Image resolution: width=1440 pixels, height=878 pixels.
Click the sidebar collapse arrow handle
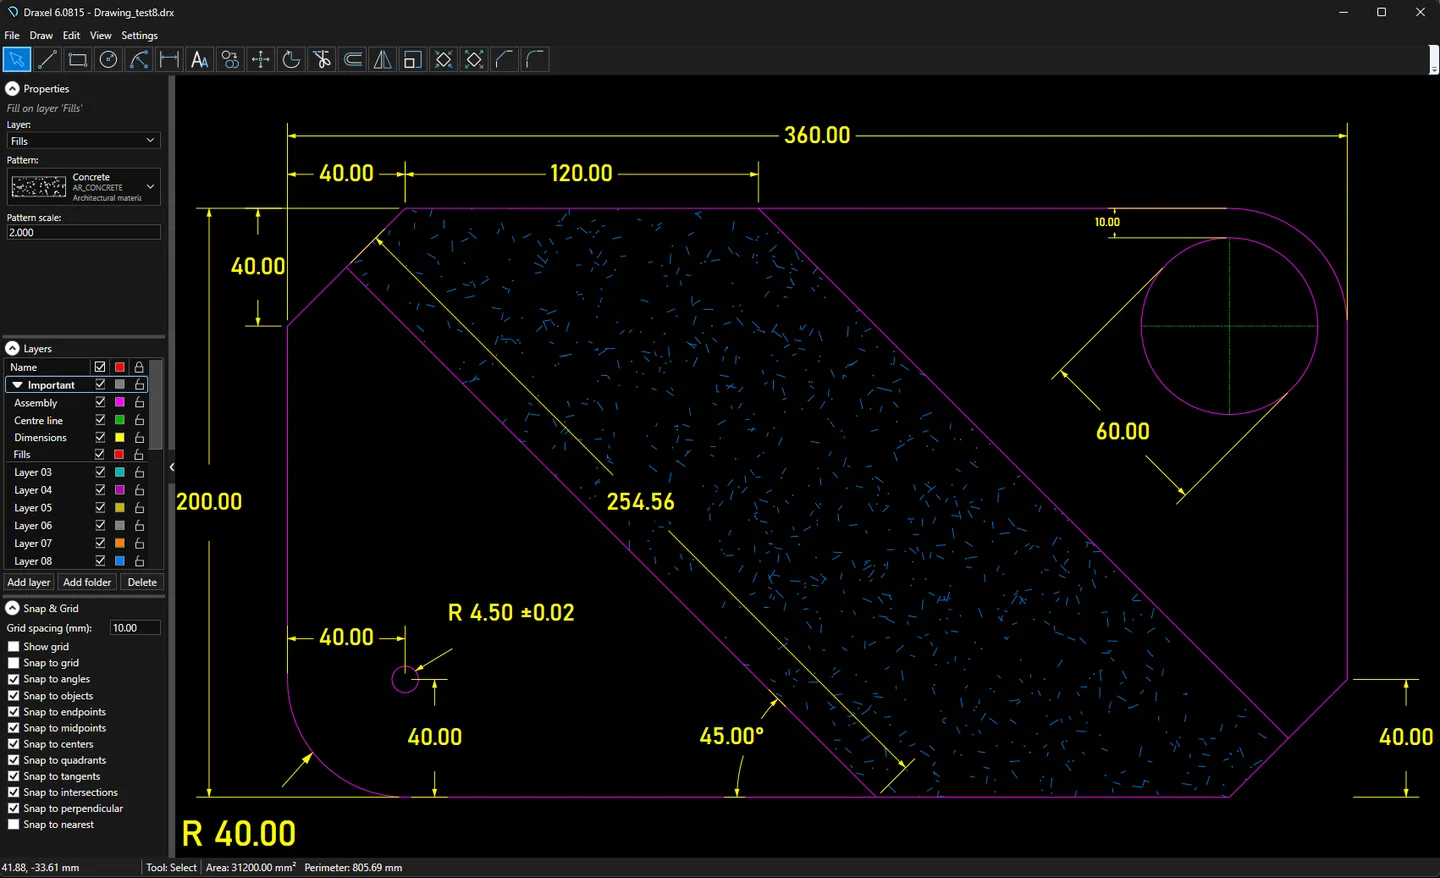pyautogui.click(x=172, y=467)
